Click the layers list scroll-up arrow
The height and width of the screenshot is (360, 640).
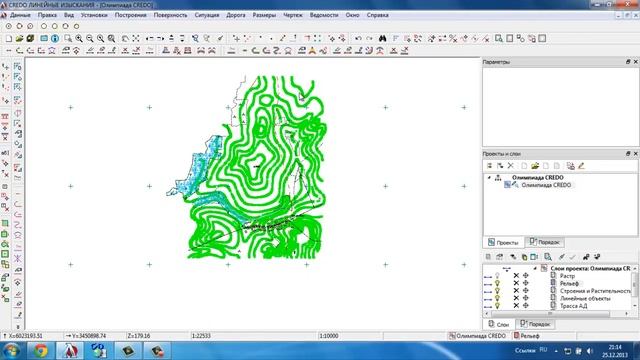tap(635, 269)
